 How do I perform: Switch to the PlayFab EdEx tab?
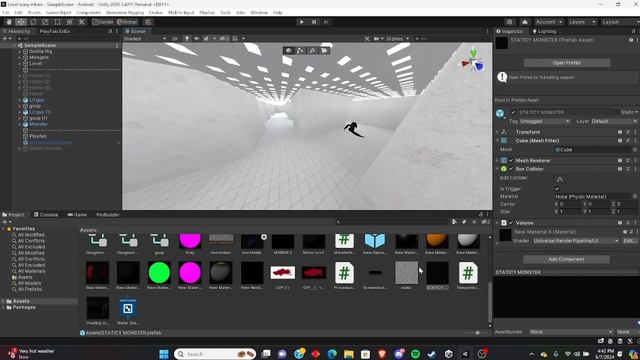(55, 31)
